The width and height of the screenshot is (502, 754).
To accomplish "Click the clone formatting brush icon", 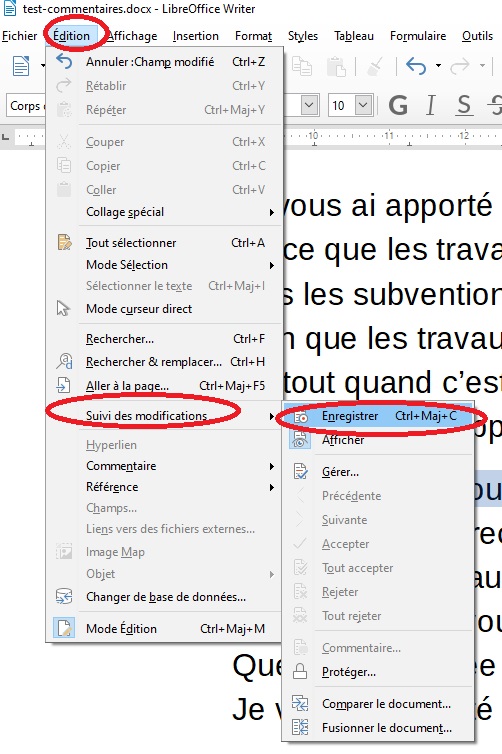I will tap(375, 66).
